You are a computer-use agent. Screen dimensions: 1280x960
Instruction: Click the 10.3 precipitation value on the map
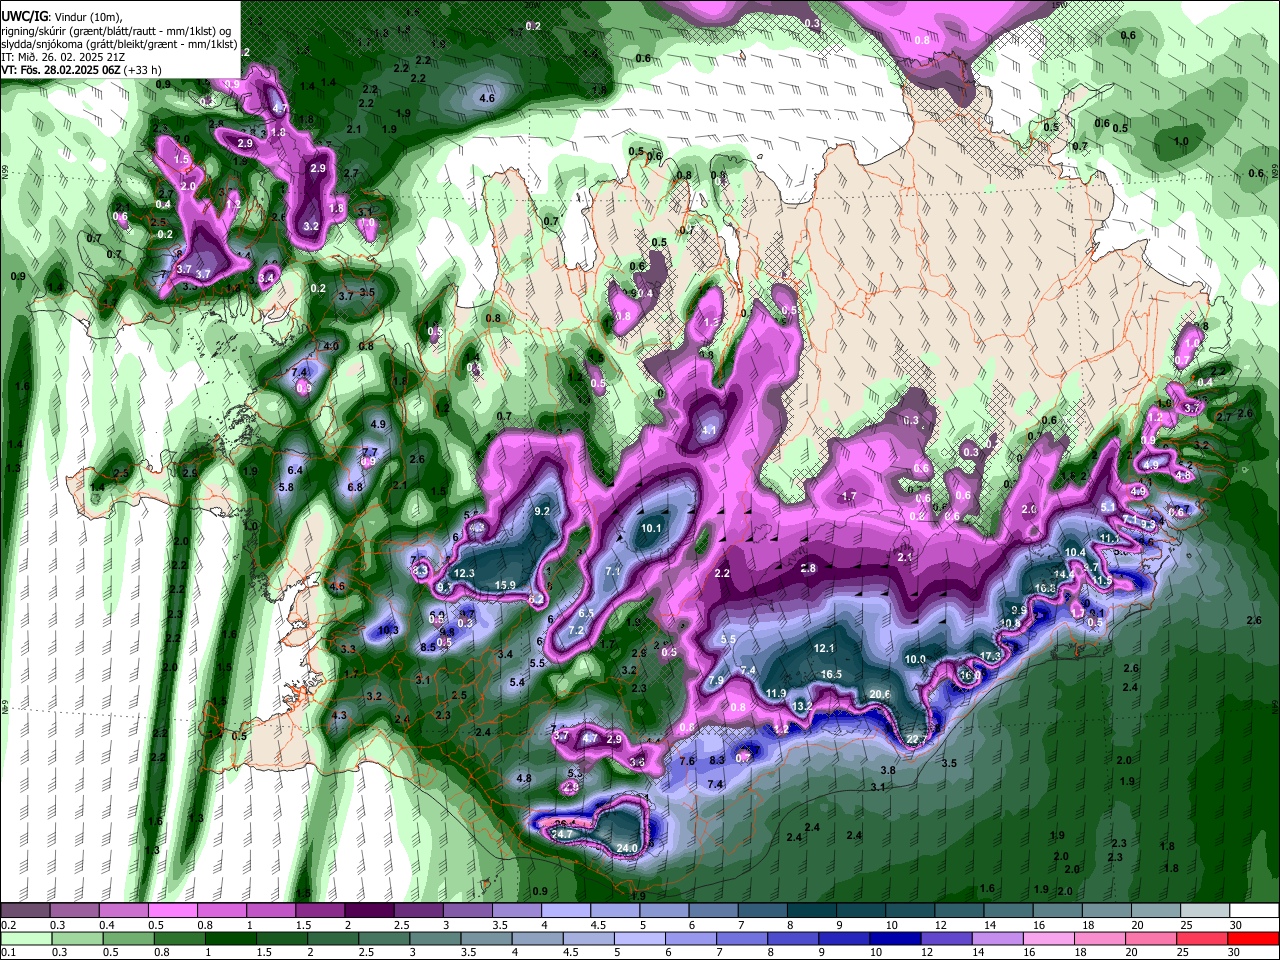pyautogui.click(x=389, y=630)
